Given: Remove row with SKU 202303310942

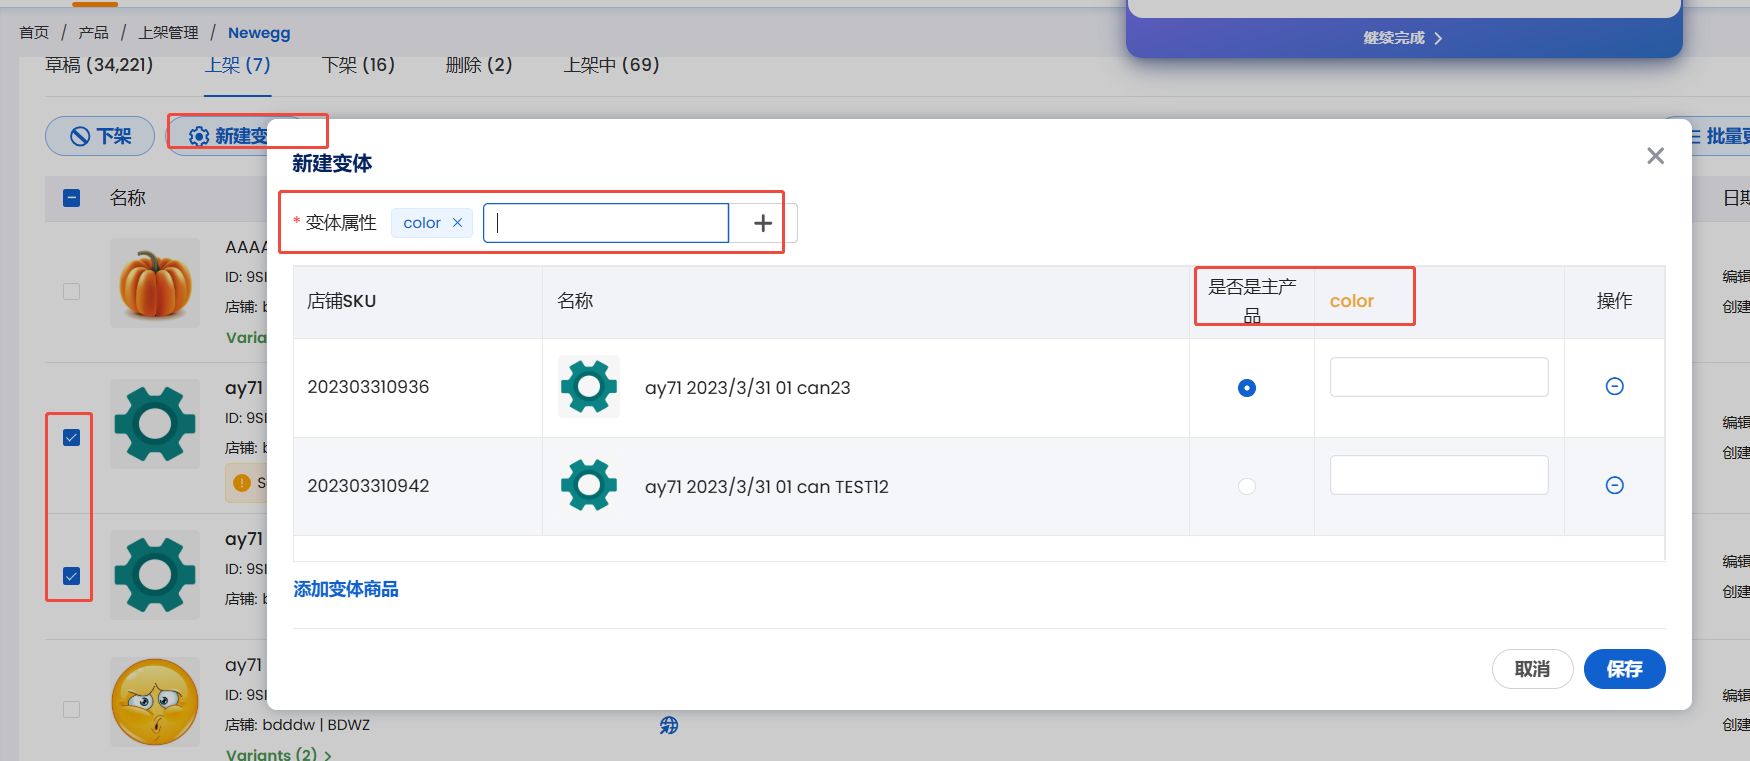Looking at the screenshot, I should pos(1614,486).
